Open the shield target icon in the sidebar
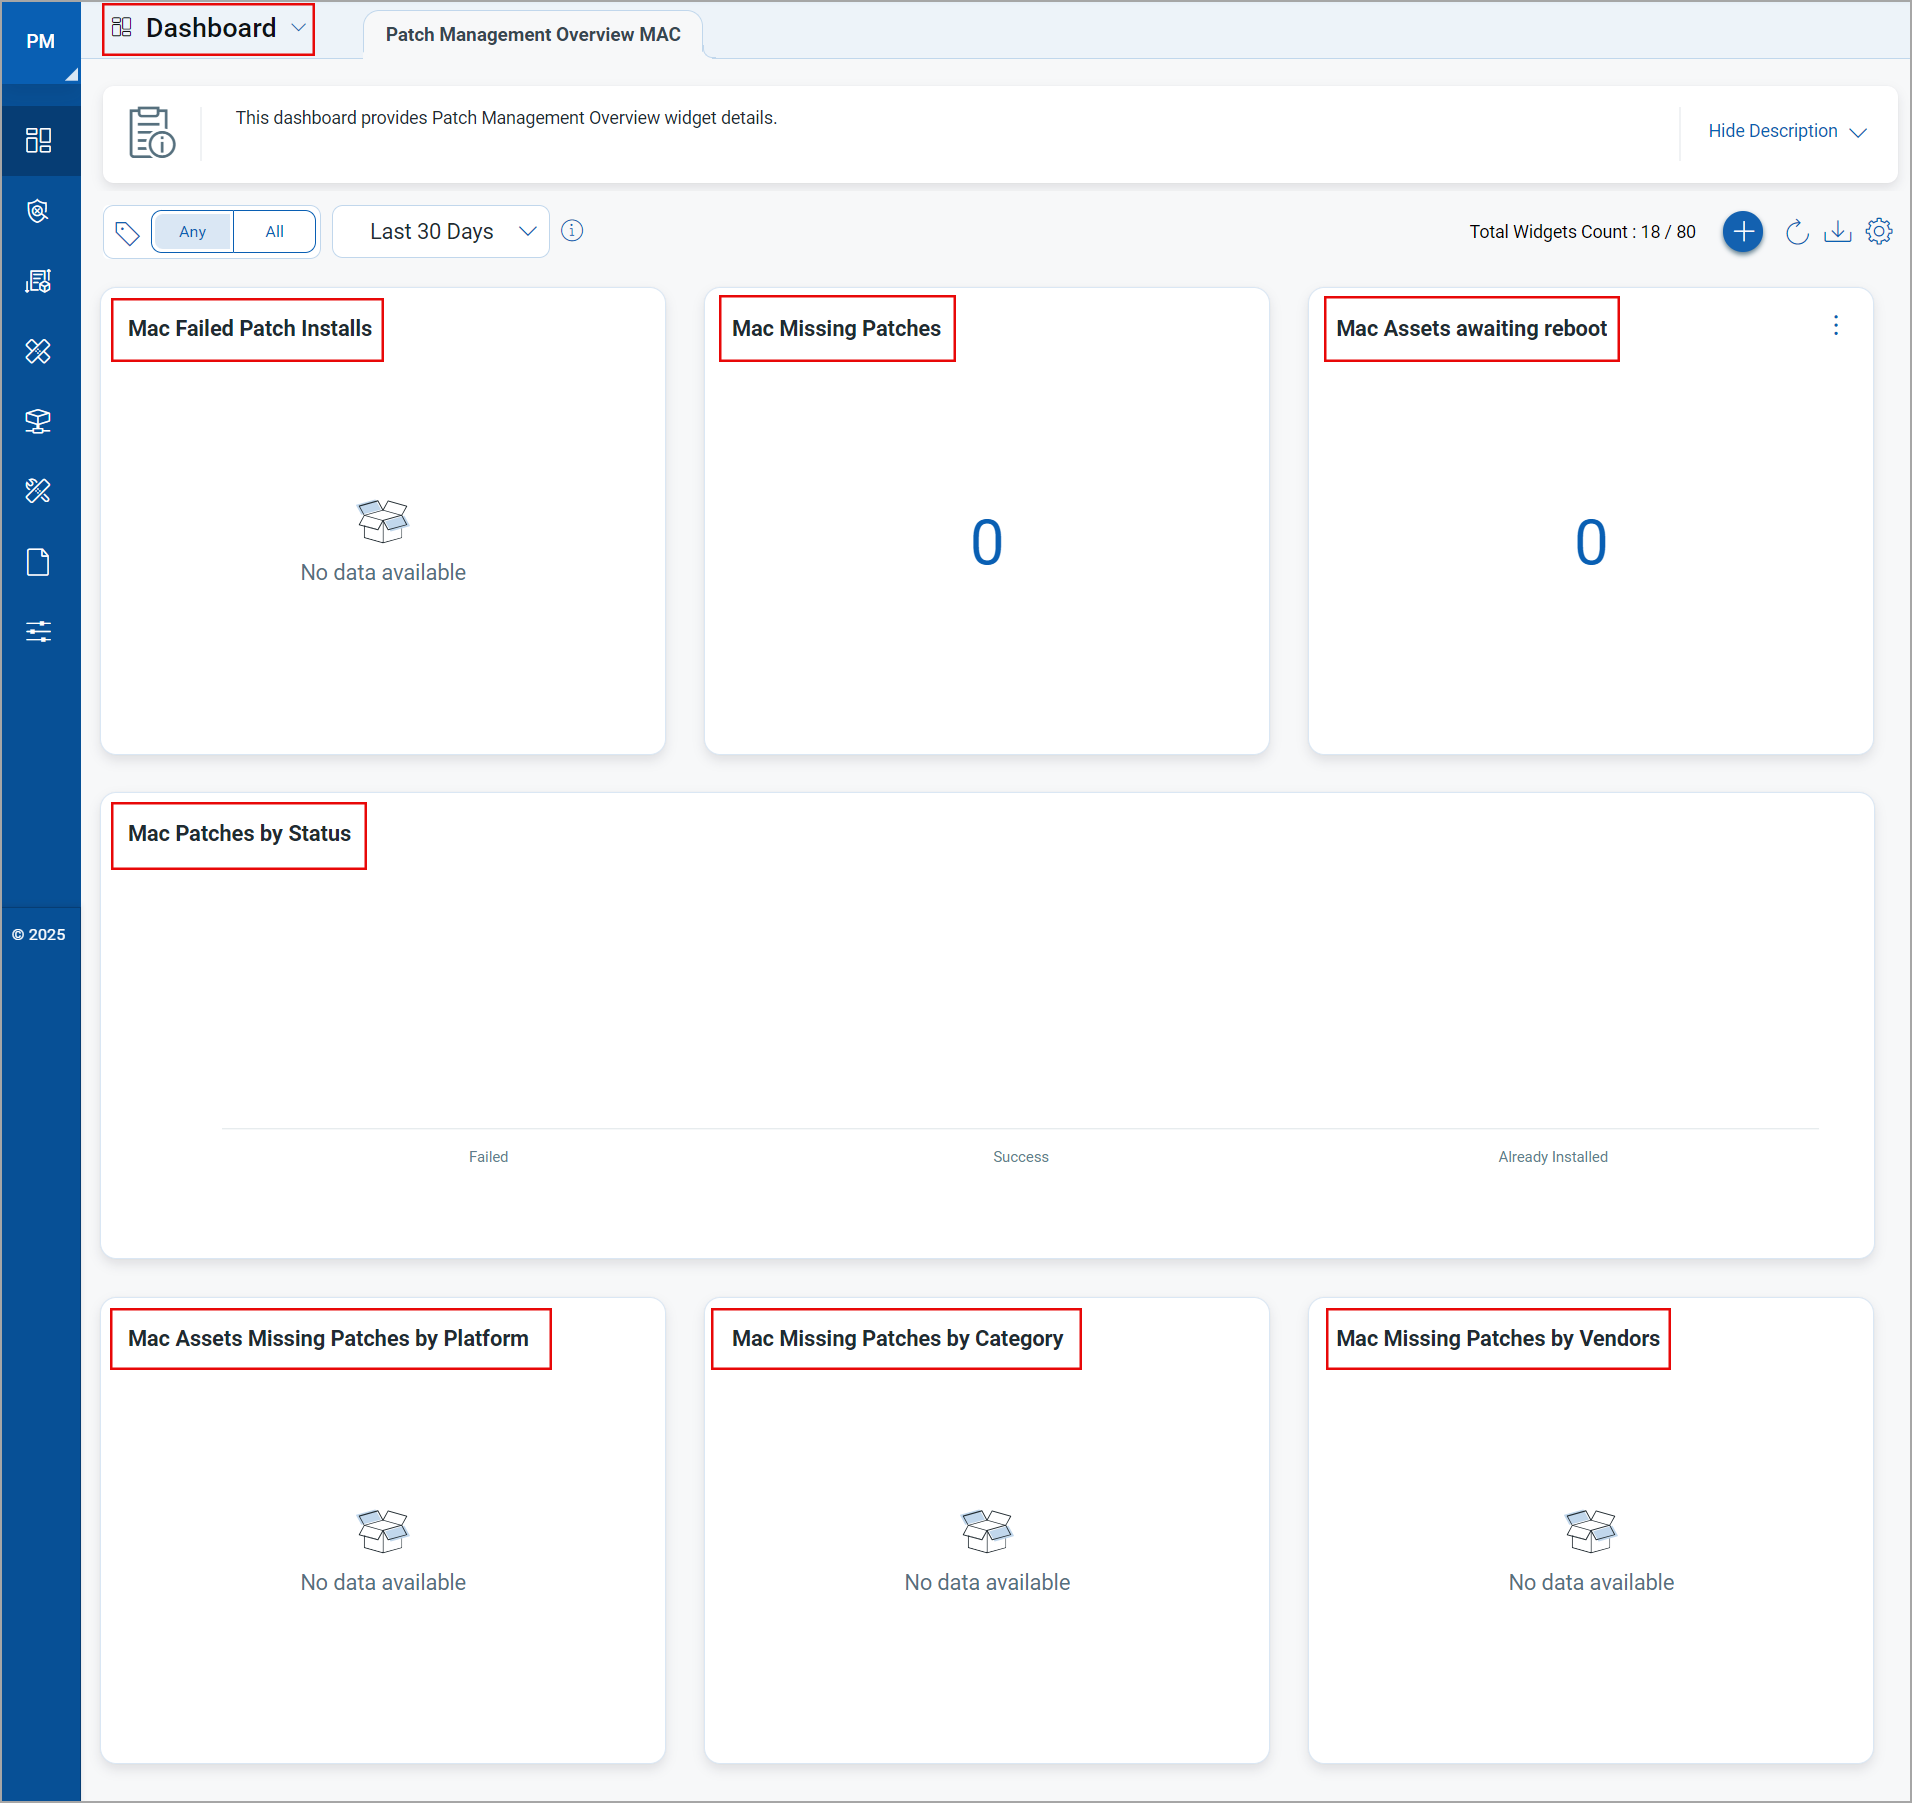The height and width of the screenshot is (1803, 1912). [x=39, y=211]
